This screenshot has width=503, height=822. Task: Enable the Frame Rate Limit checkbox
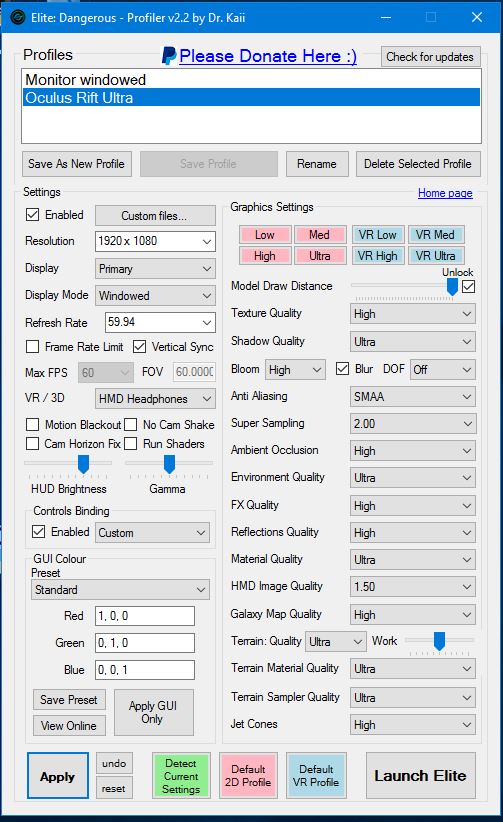(33, 347)
